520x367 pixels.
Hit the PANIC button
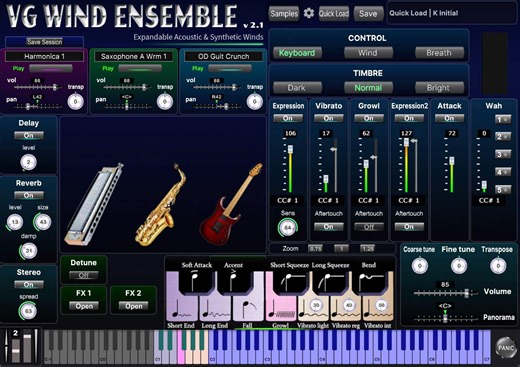[x=505, y=348]
